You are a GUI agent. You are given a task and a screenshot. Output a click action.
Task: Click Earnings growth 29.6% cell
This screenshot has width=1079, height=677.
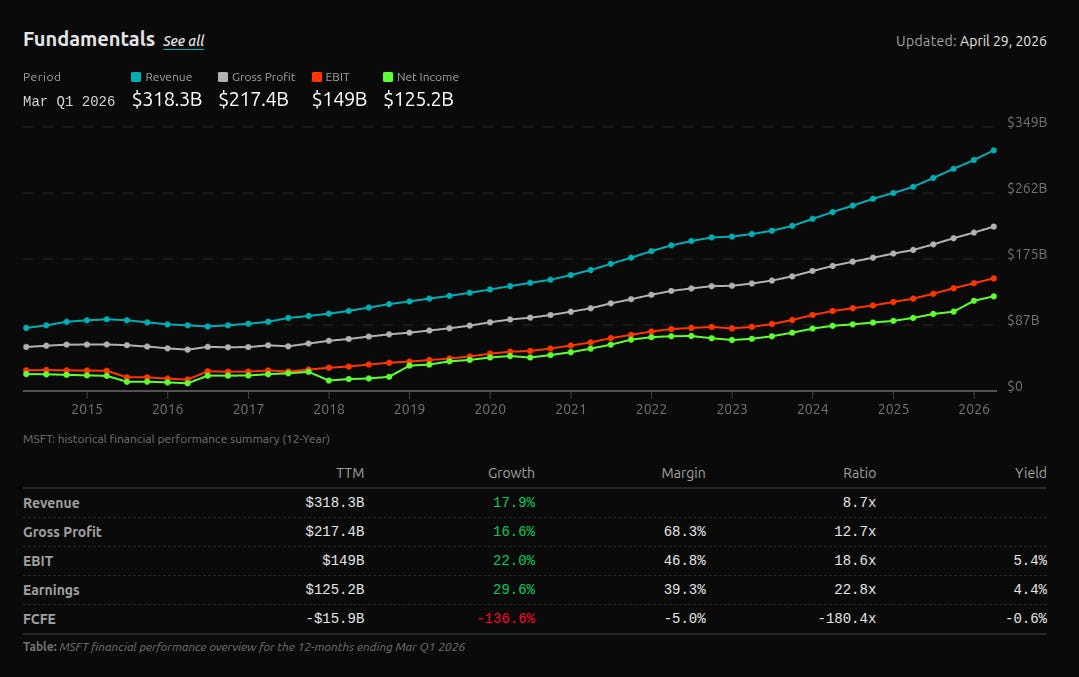point(514,590)
